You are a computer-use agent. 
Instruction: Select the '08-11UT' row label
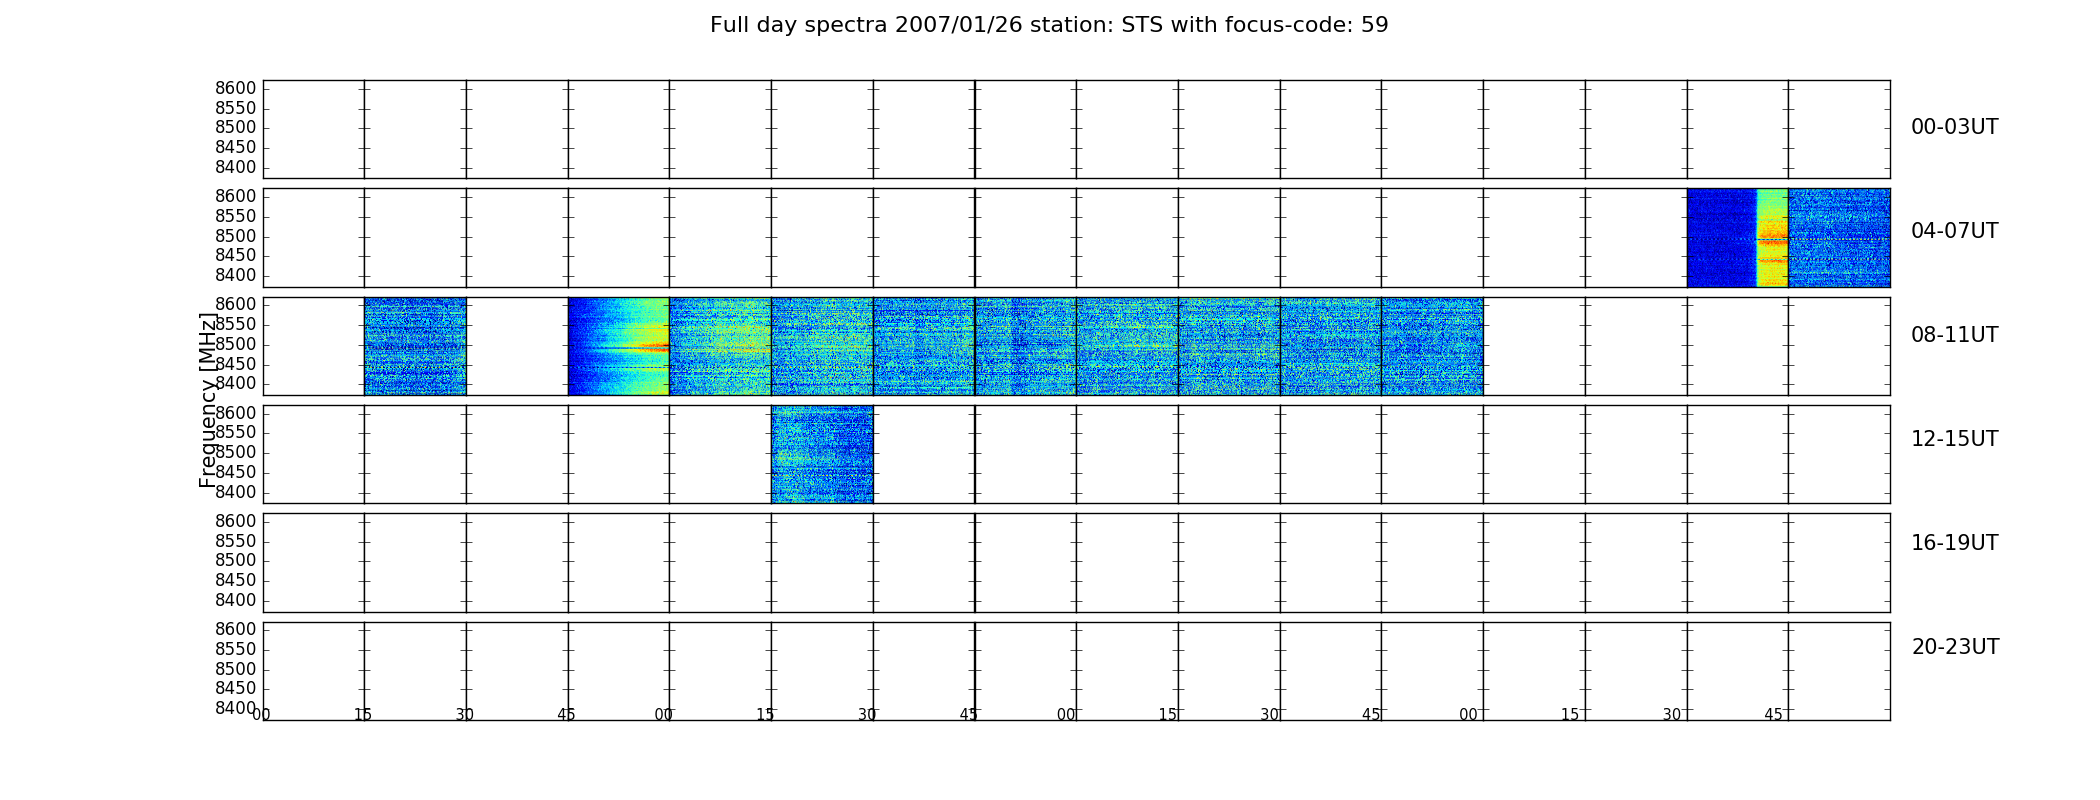click(1954, 335)
